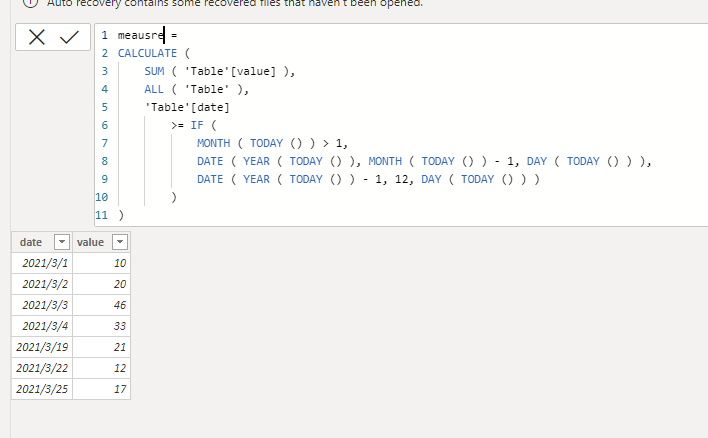708x438 pixels.
Task: Cancel the formula with the X icon
Action: click(37, 37)
